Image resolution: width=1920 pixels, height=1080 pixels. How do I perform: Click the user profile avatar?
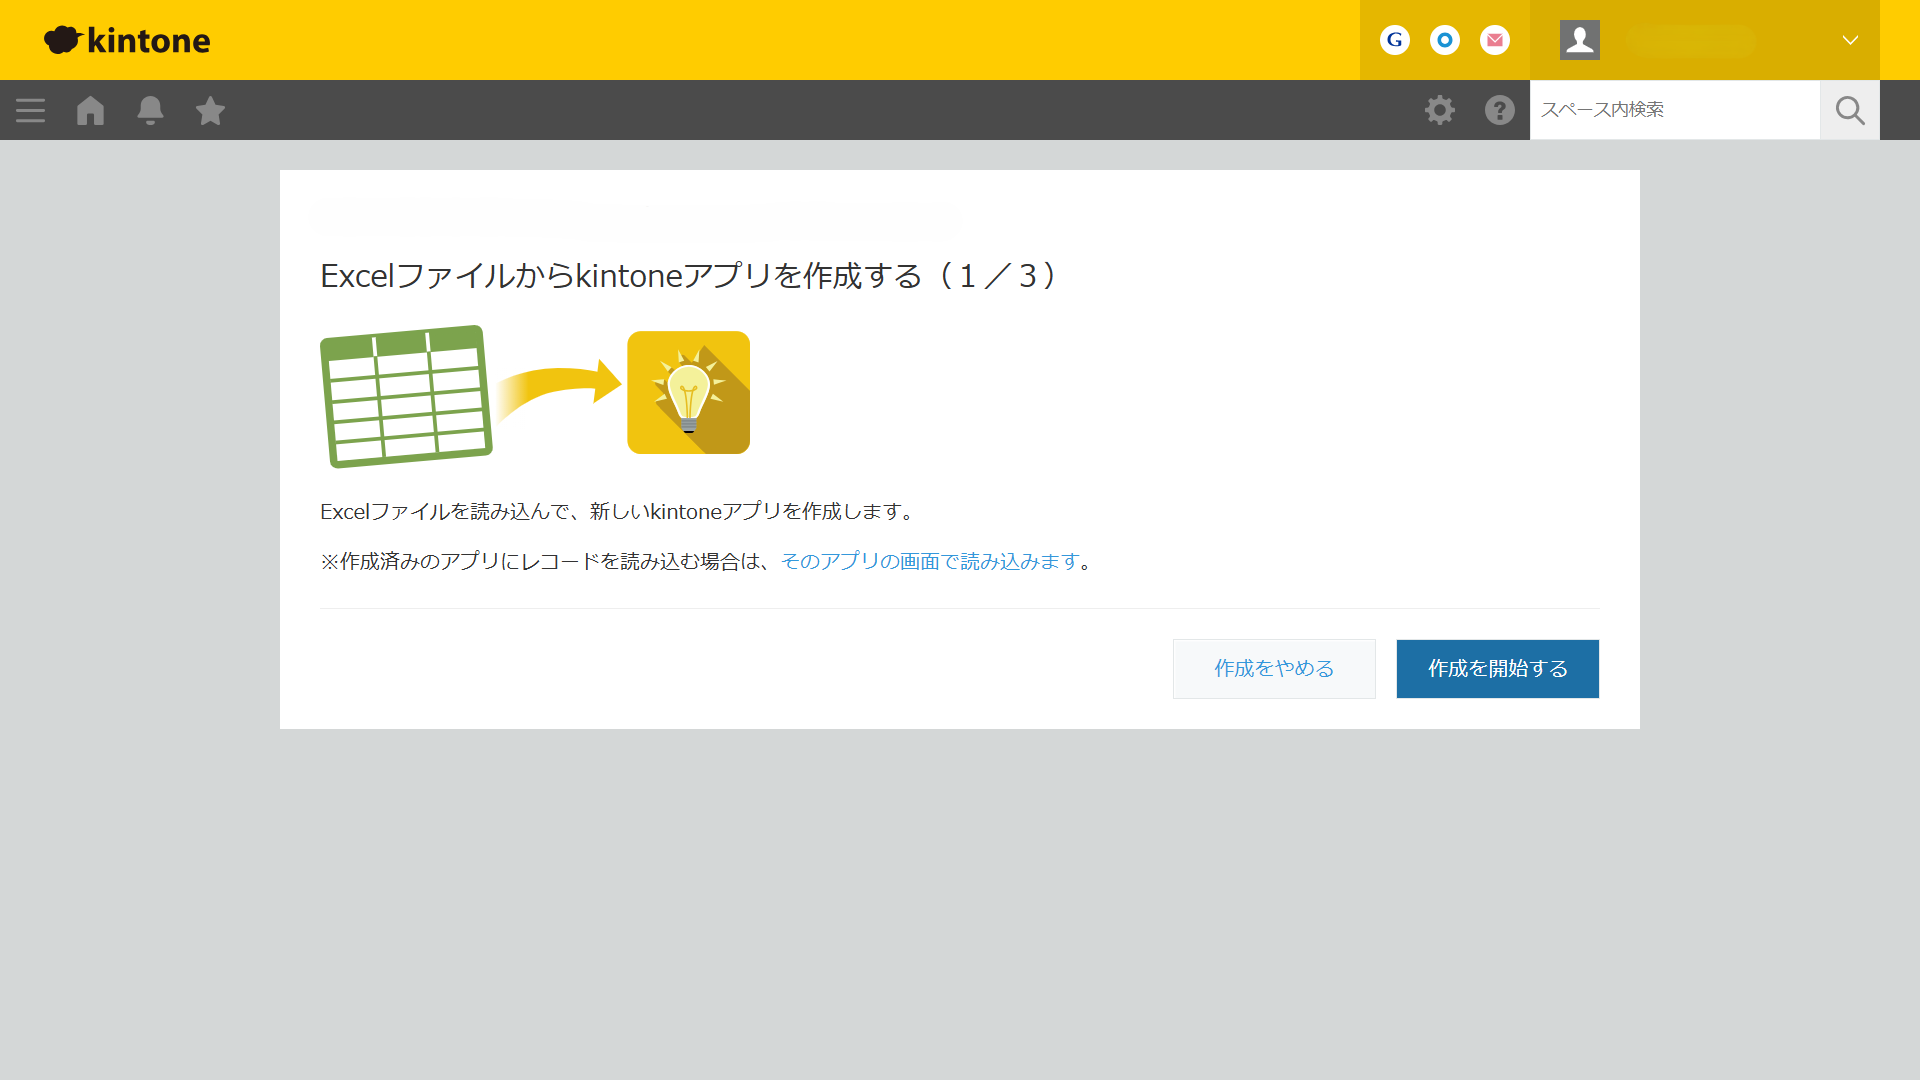point(1580,40)
